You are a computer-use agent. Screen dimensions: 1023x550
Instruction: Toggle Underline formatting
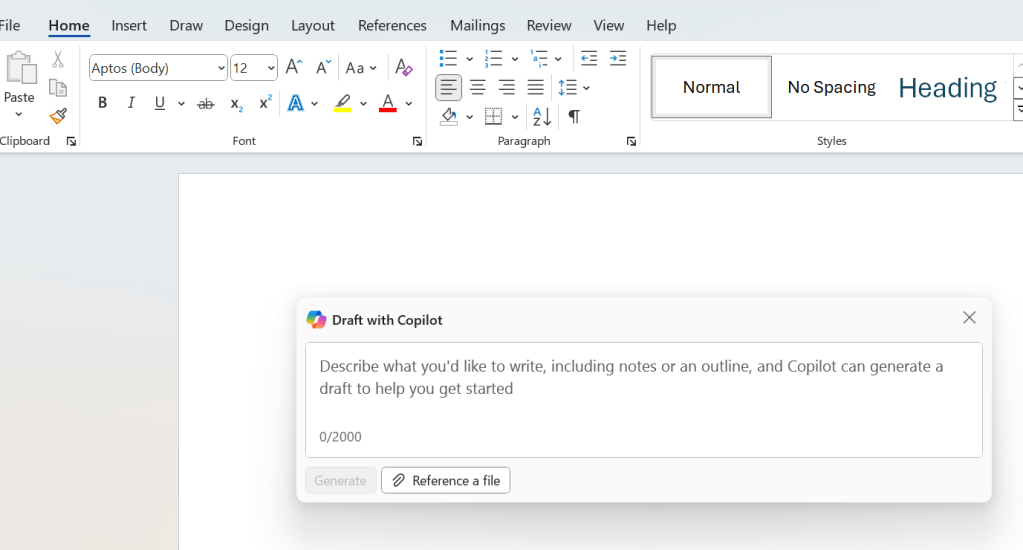click(x=159, y=103)
